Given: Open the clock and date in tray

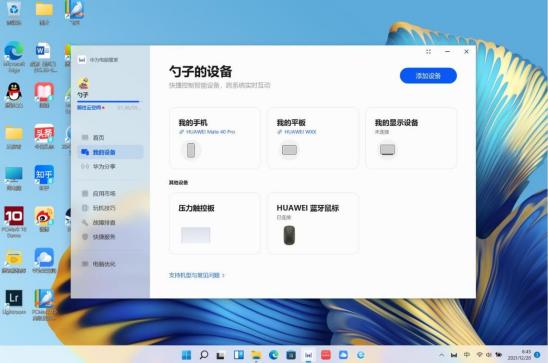Looking at the screenshot, I should 519,355.
